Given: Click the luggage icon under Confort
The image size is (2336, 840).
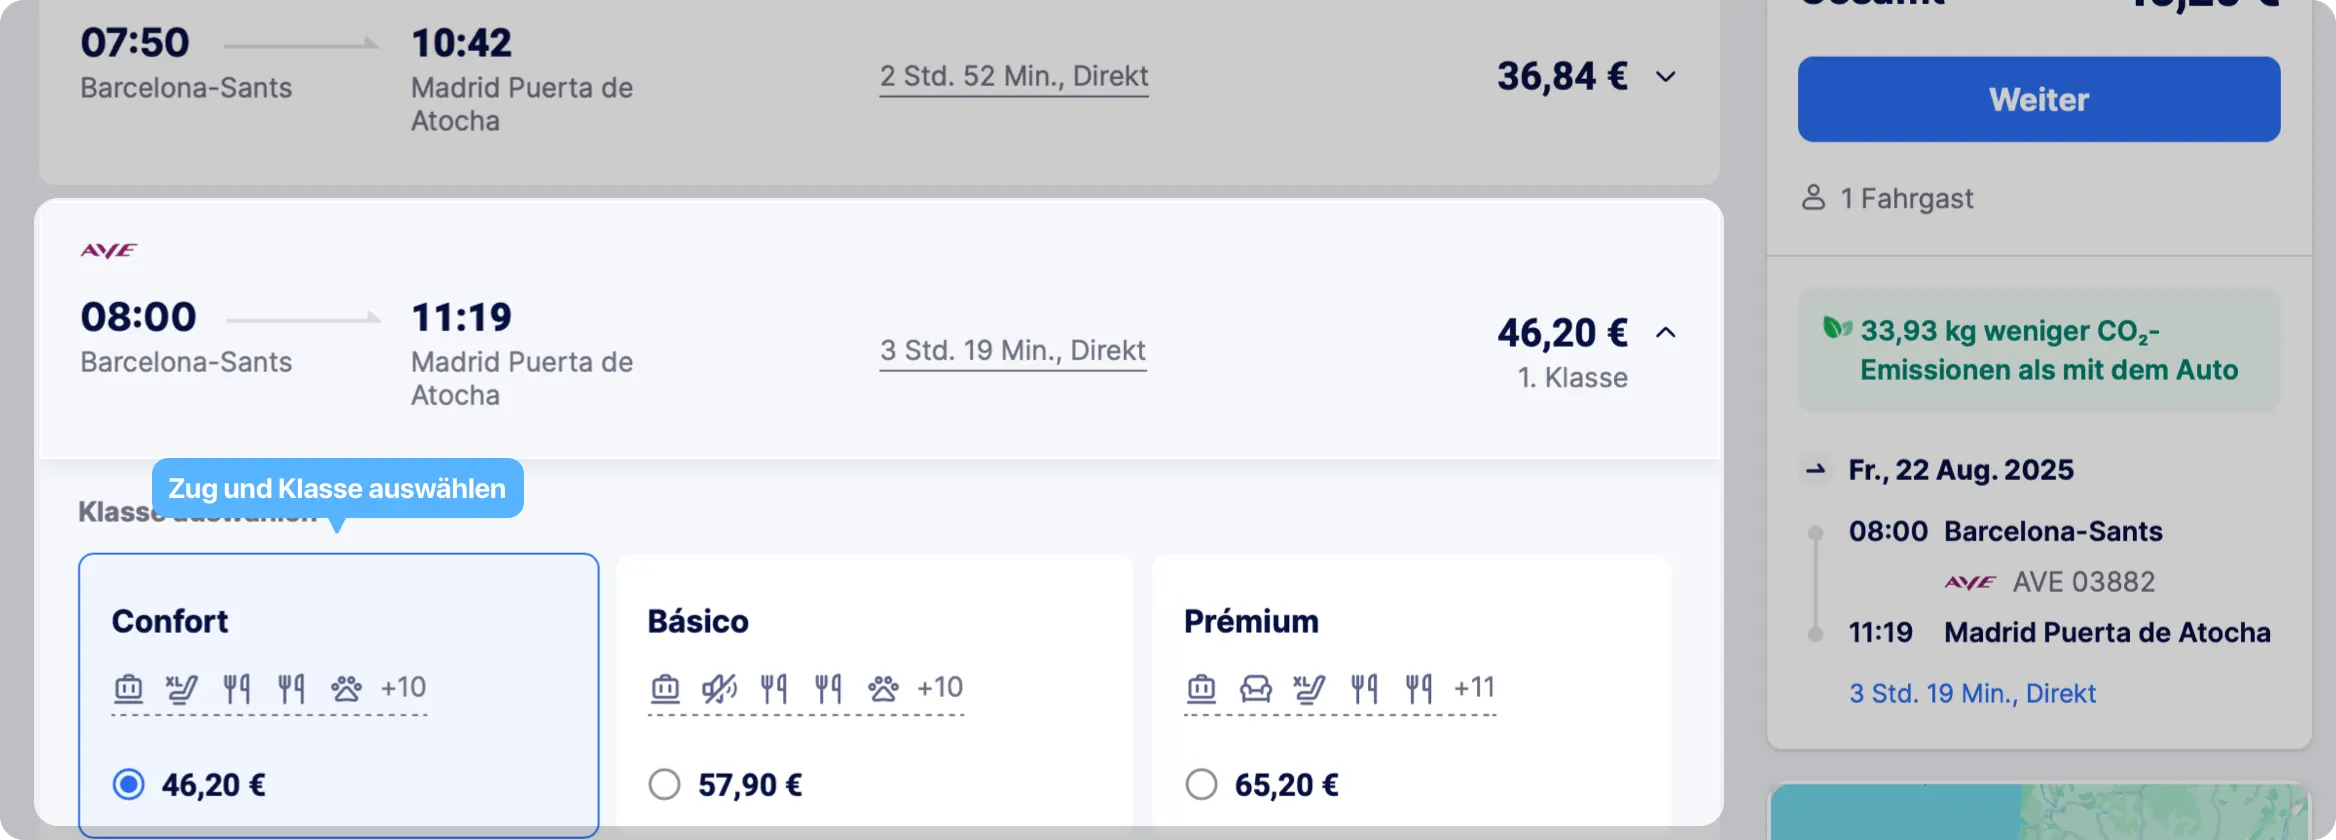Looking at the screenshot, I should (x=128, y=688).
